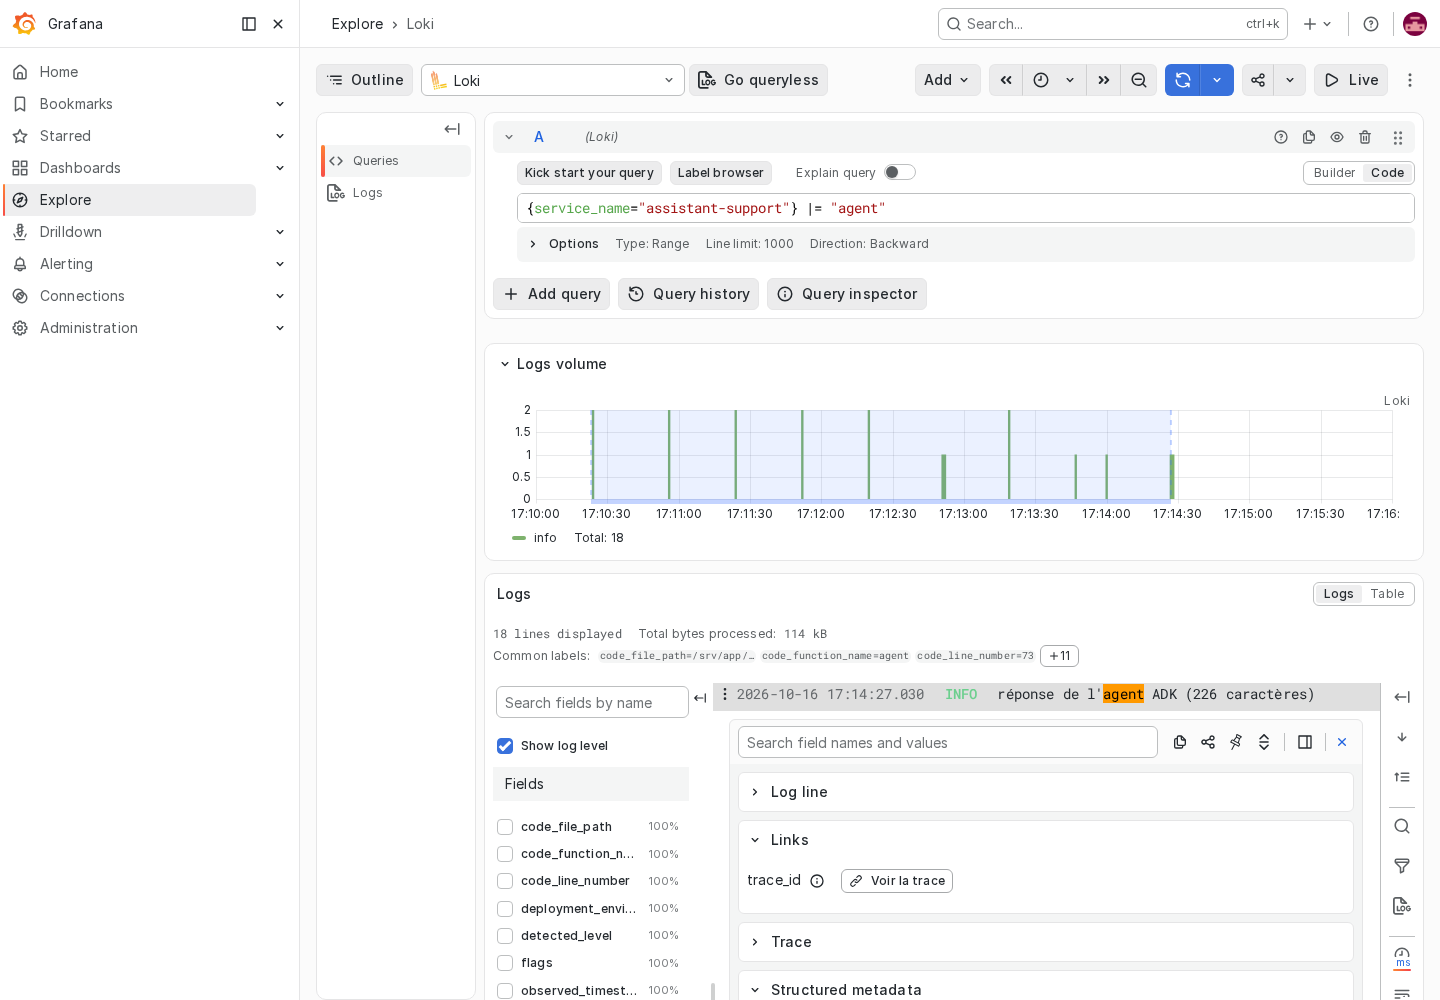The image size is (1440, 1000).
Task: Hide query A with the eye icon
Action: pyautogui.click(x=1337, y=137)
